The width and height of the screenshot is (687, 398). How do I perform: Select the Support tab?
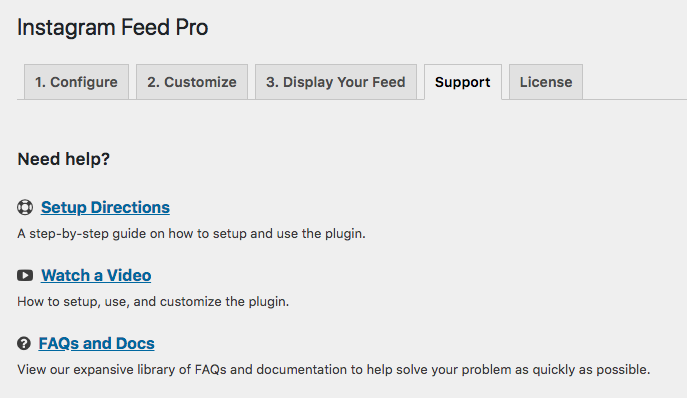tap(463, 82)
